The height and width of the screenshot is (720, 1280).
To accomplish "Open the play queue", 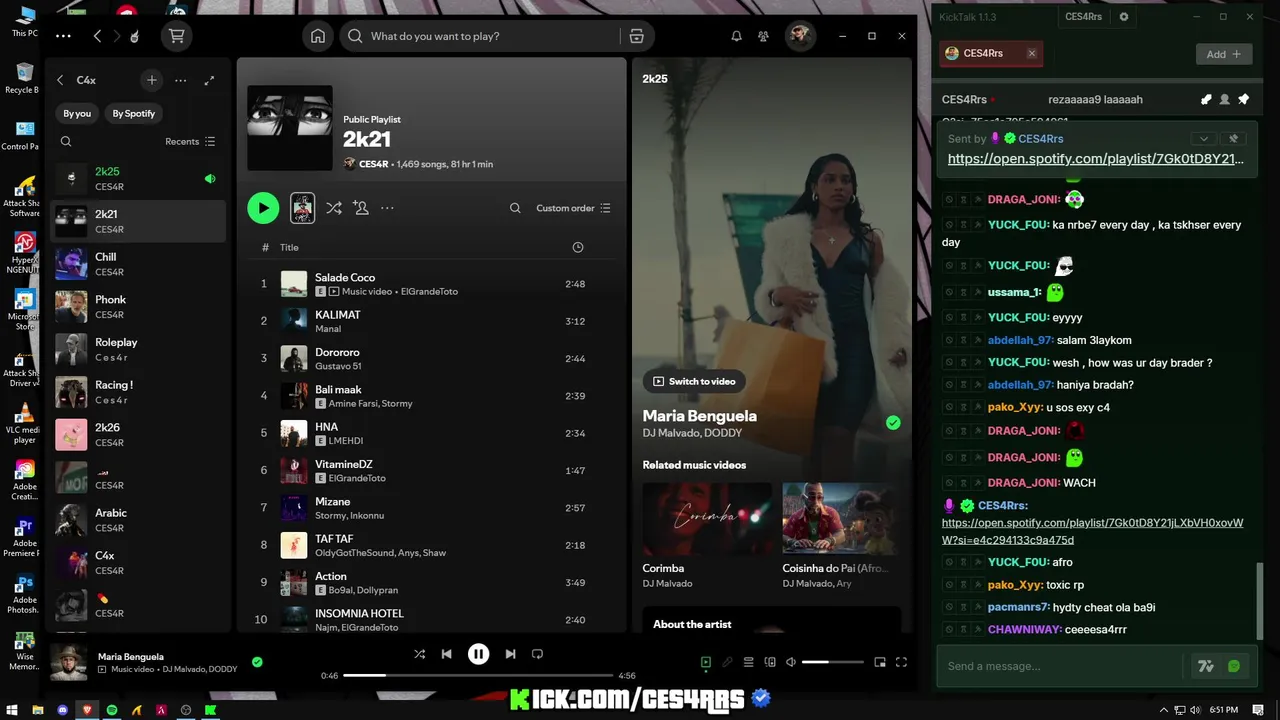I will point(748,662).
